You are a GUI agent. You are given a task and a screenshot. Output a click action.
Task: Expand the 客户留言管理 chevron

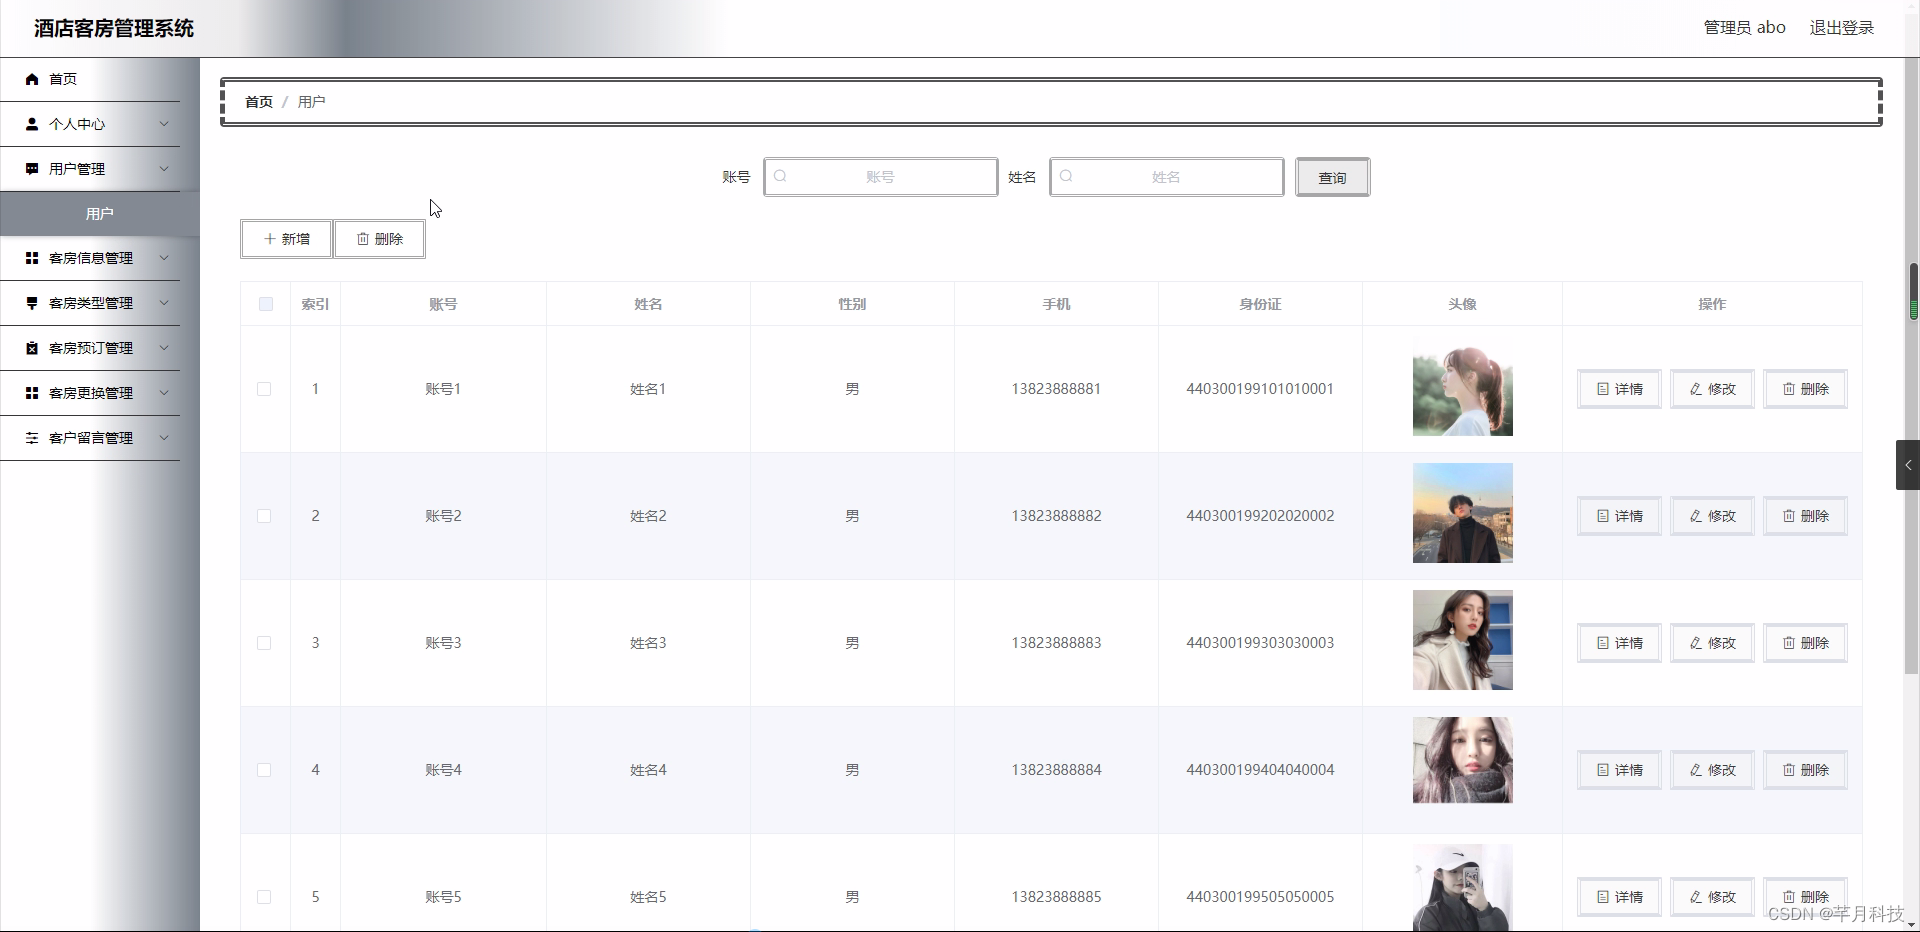[x=164, y=438]
